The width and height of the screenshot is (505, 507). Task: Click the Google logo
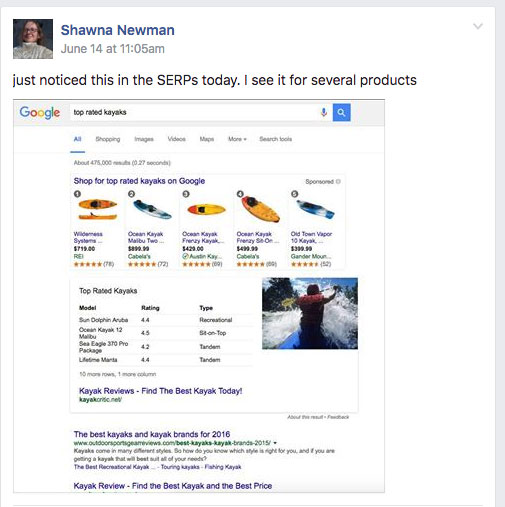40,112
